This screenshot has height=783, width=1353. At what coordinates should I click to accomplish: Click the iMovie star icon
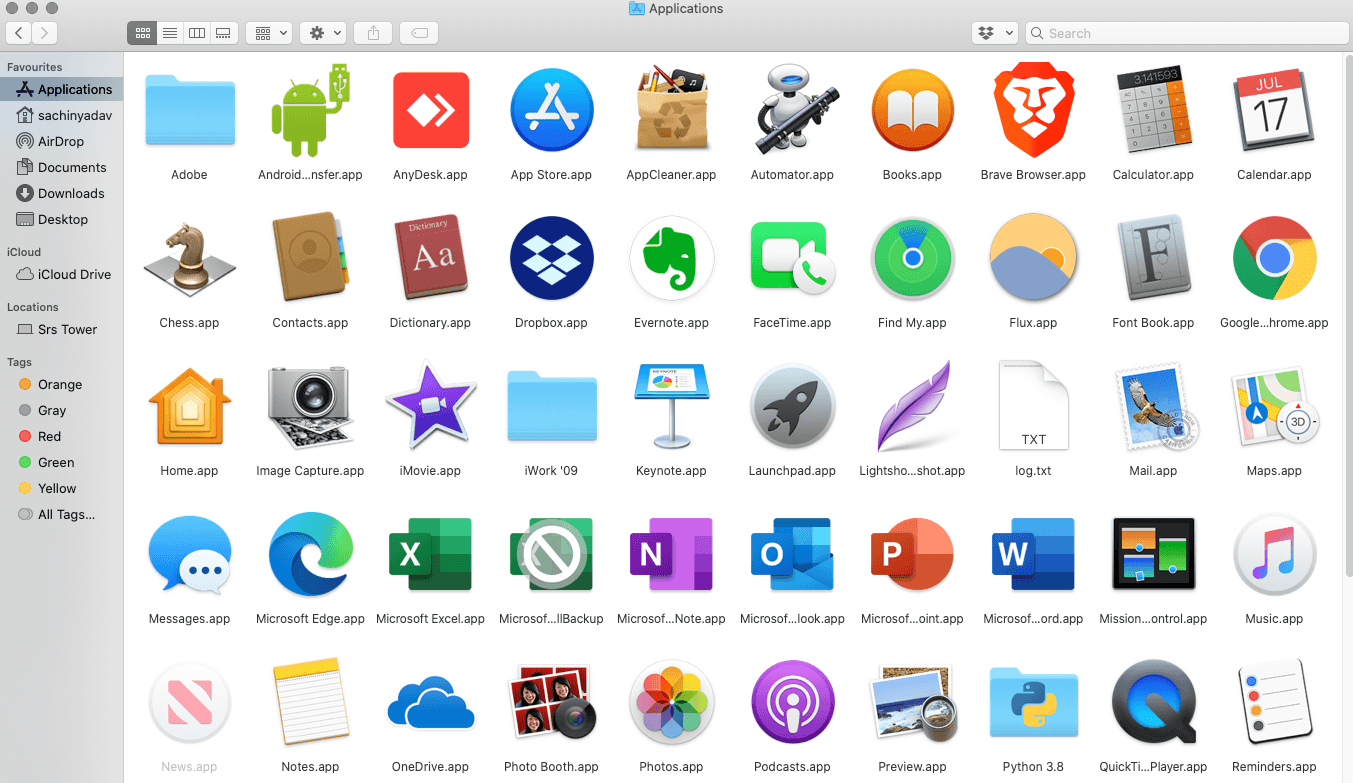click(x=431, y=406)
